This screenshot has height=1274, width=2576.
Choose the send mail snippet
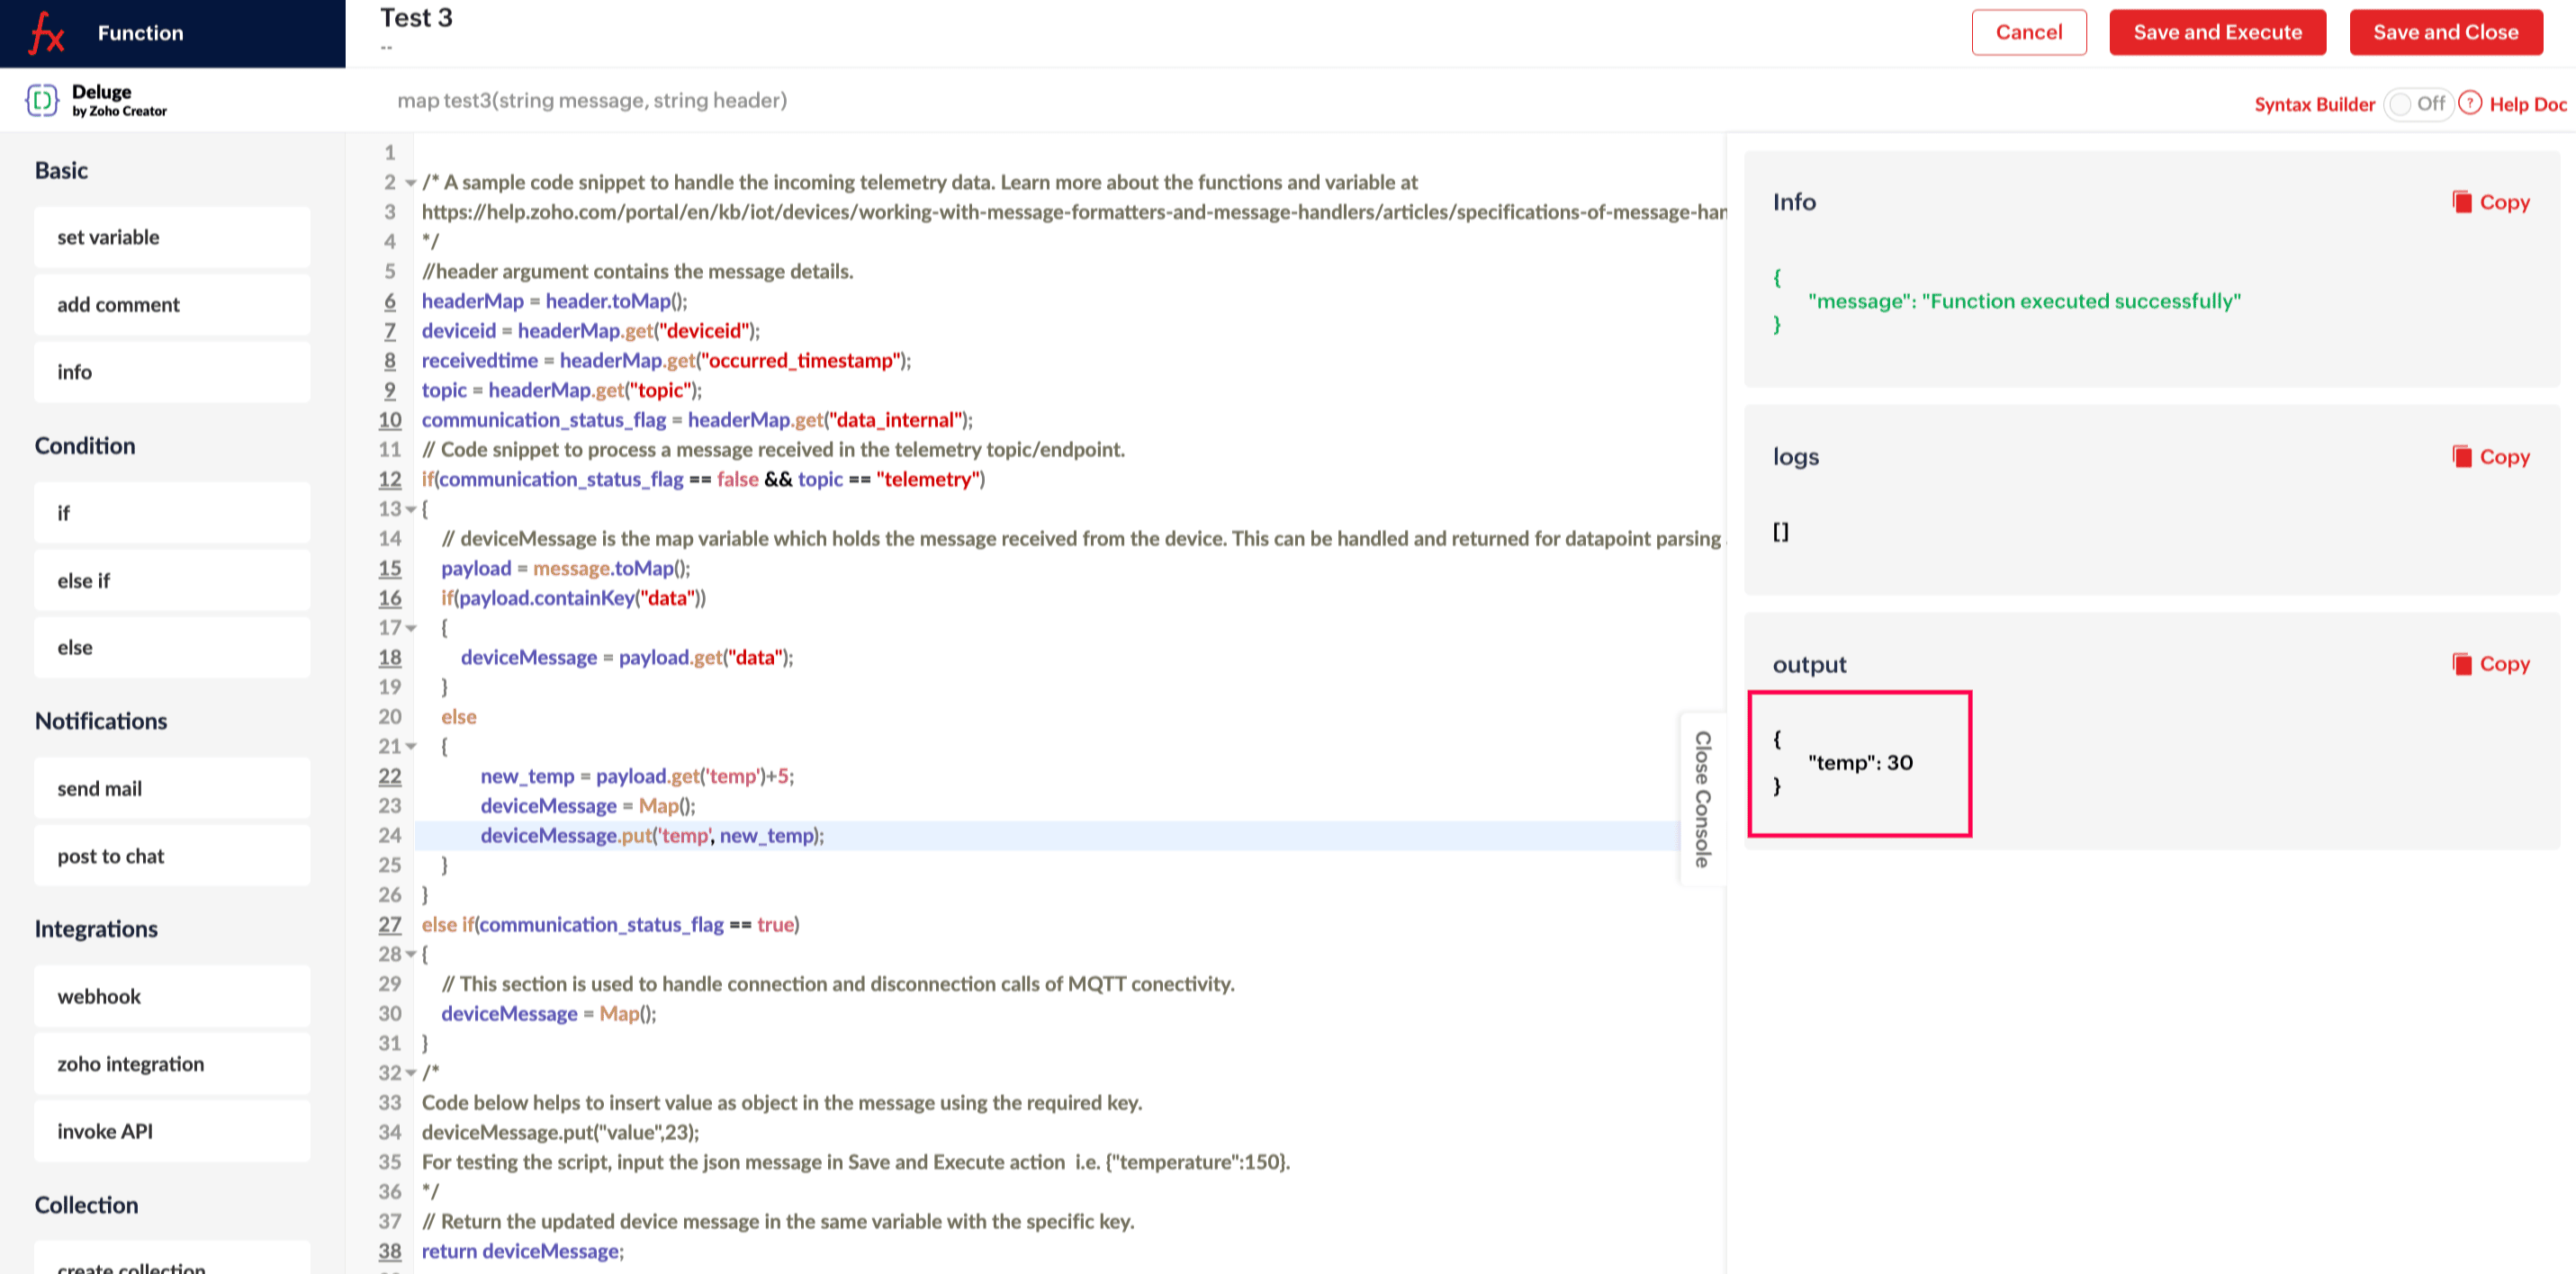172,788
